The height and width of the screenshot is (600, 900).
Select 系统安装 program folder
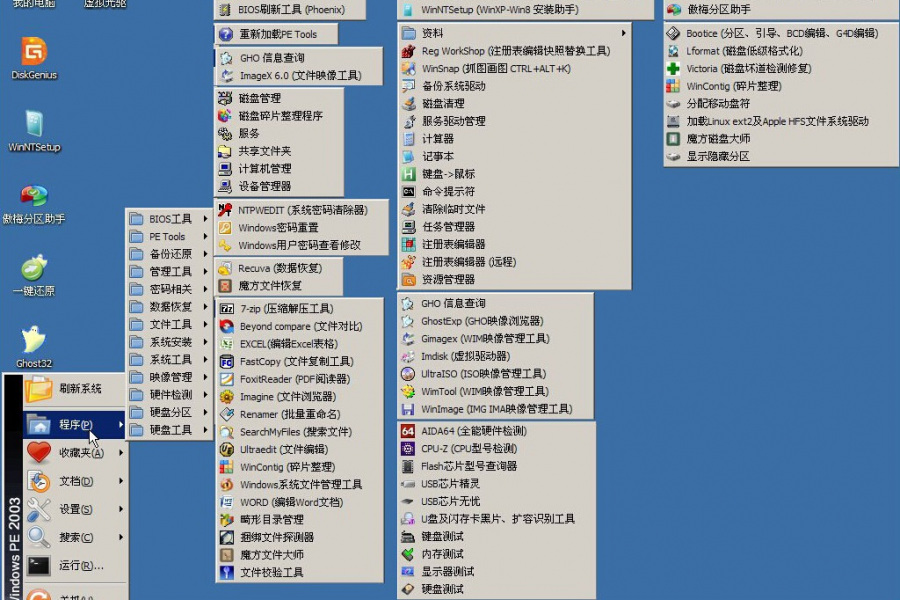[169, 342]
